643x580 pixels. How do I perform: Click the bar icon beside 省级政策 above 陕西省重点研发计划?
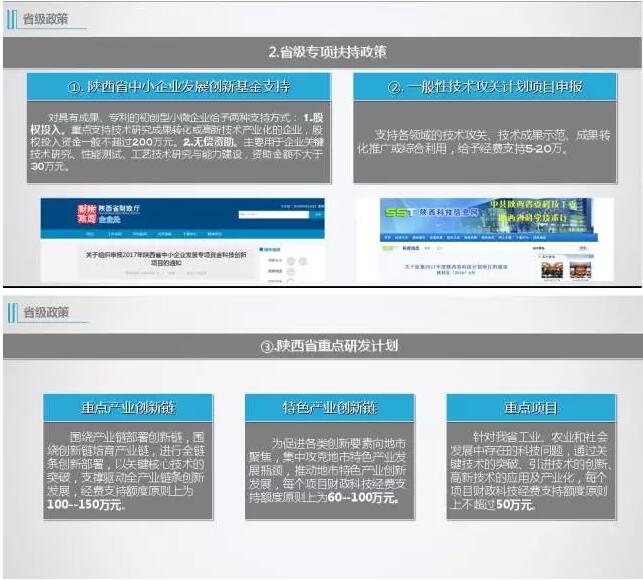12,311
